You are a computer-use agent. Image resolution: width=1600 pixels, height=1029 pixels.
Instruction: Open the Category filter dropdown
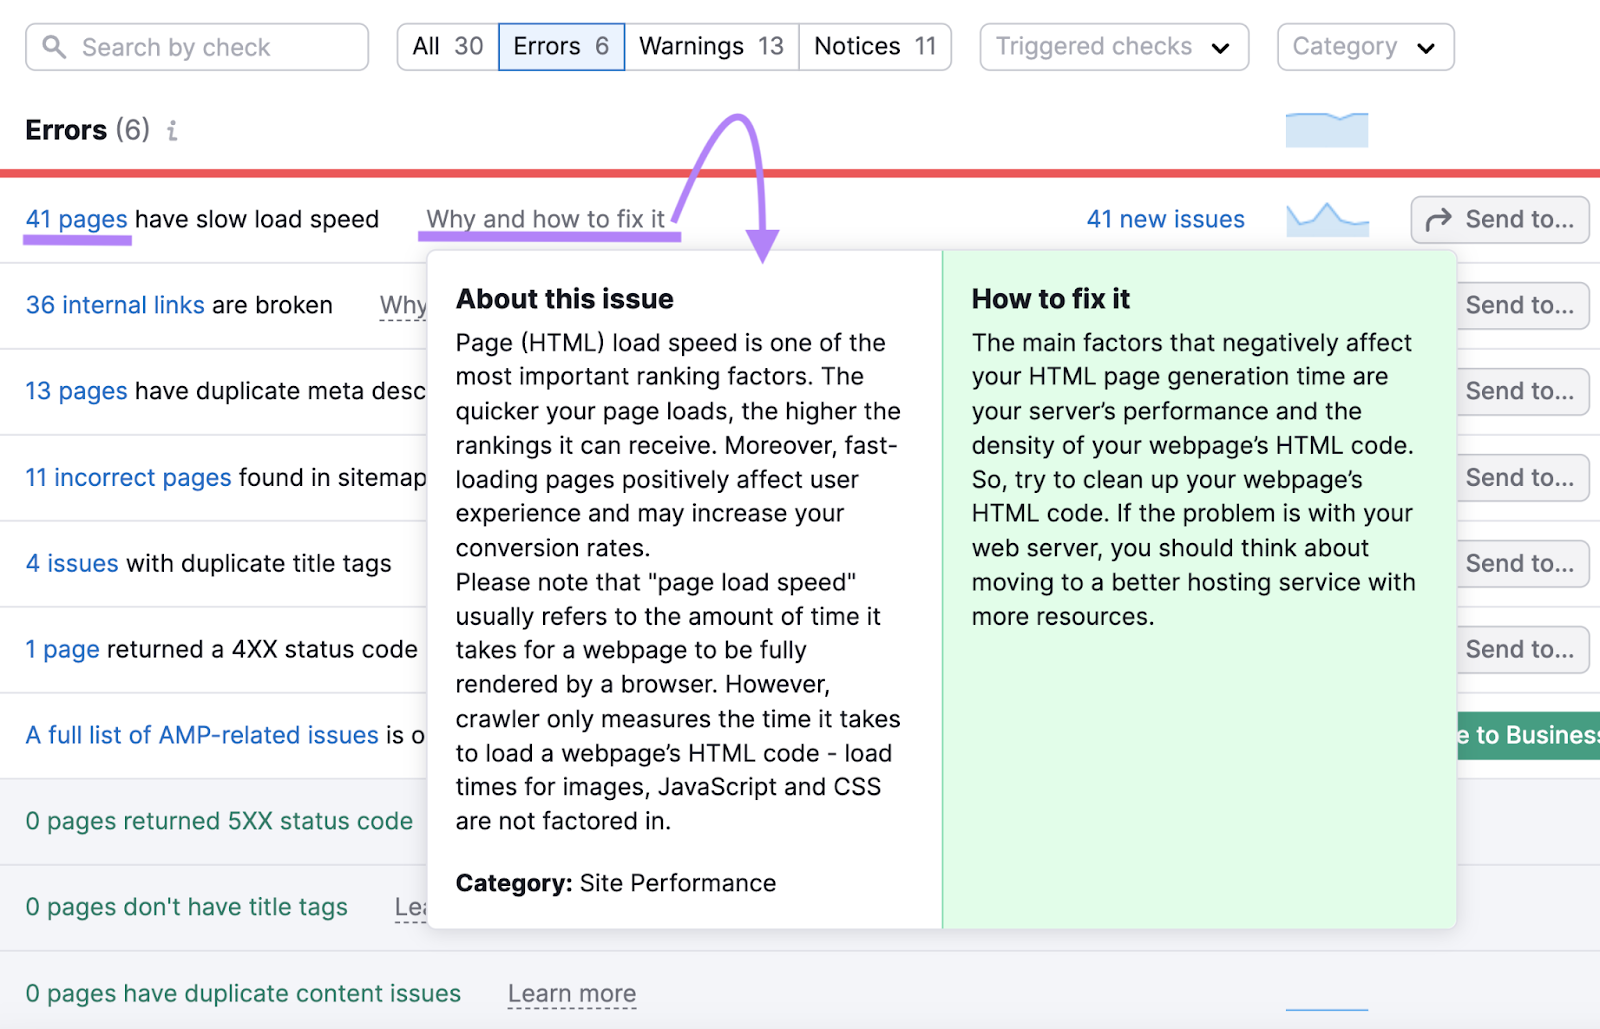[1365, 46]
